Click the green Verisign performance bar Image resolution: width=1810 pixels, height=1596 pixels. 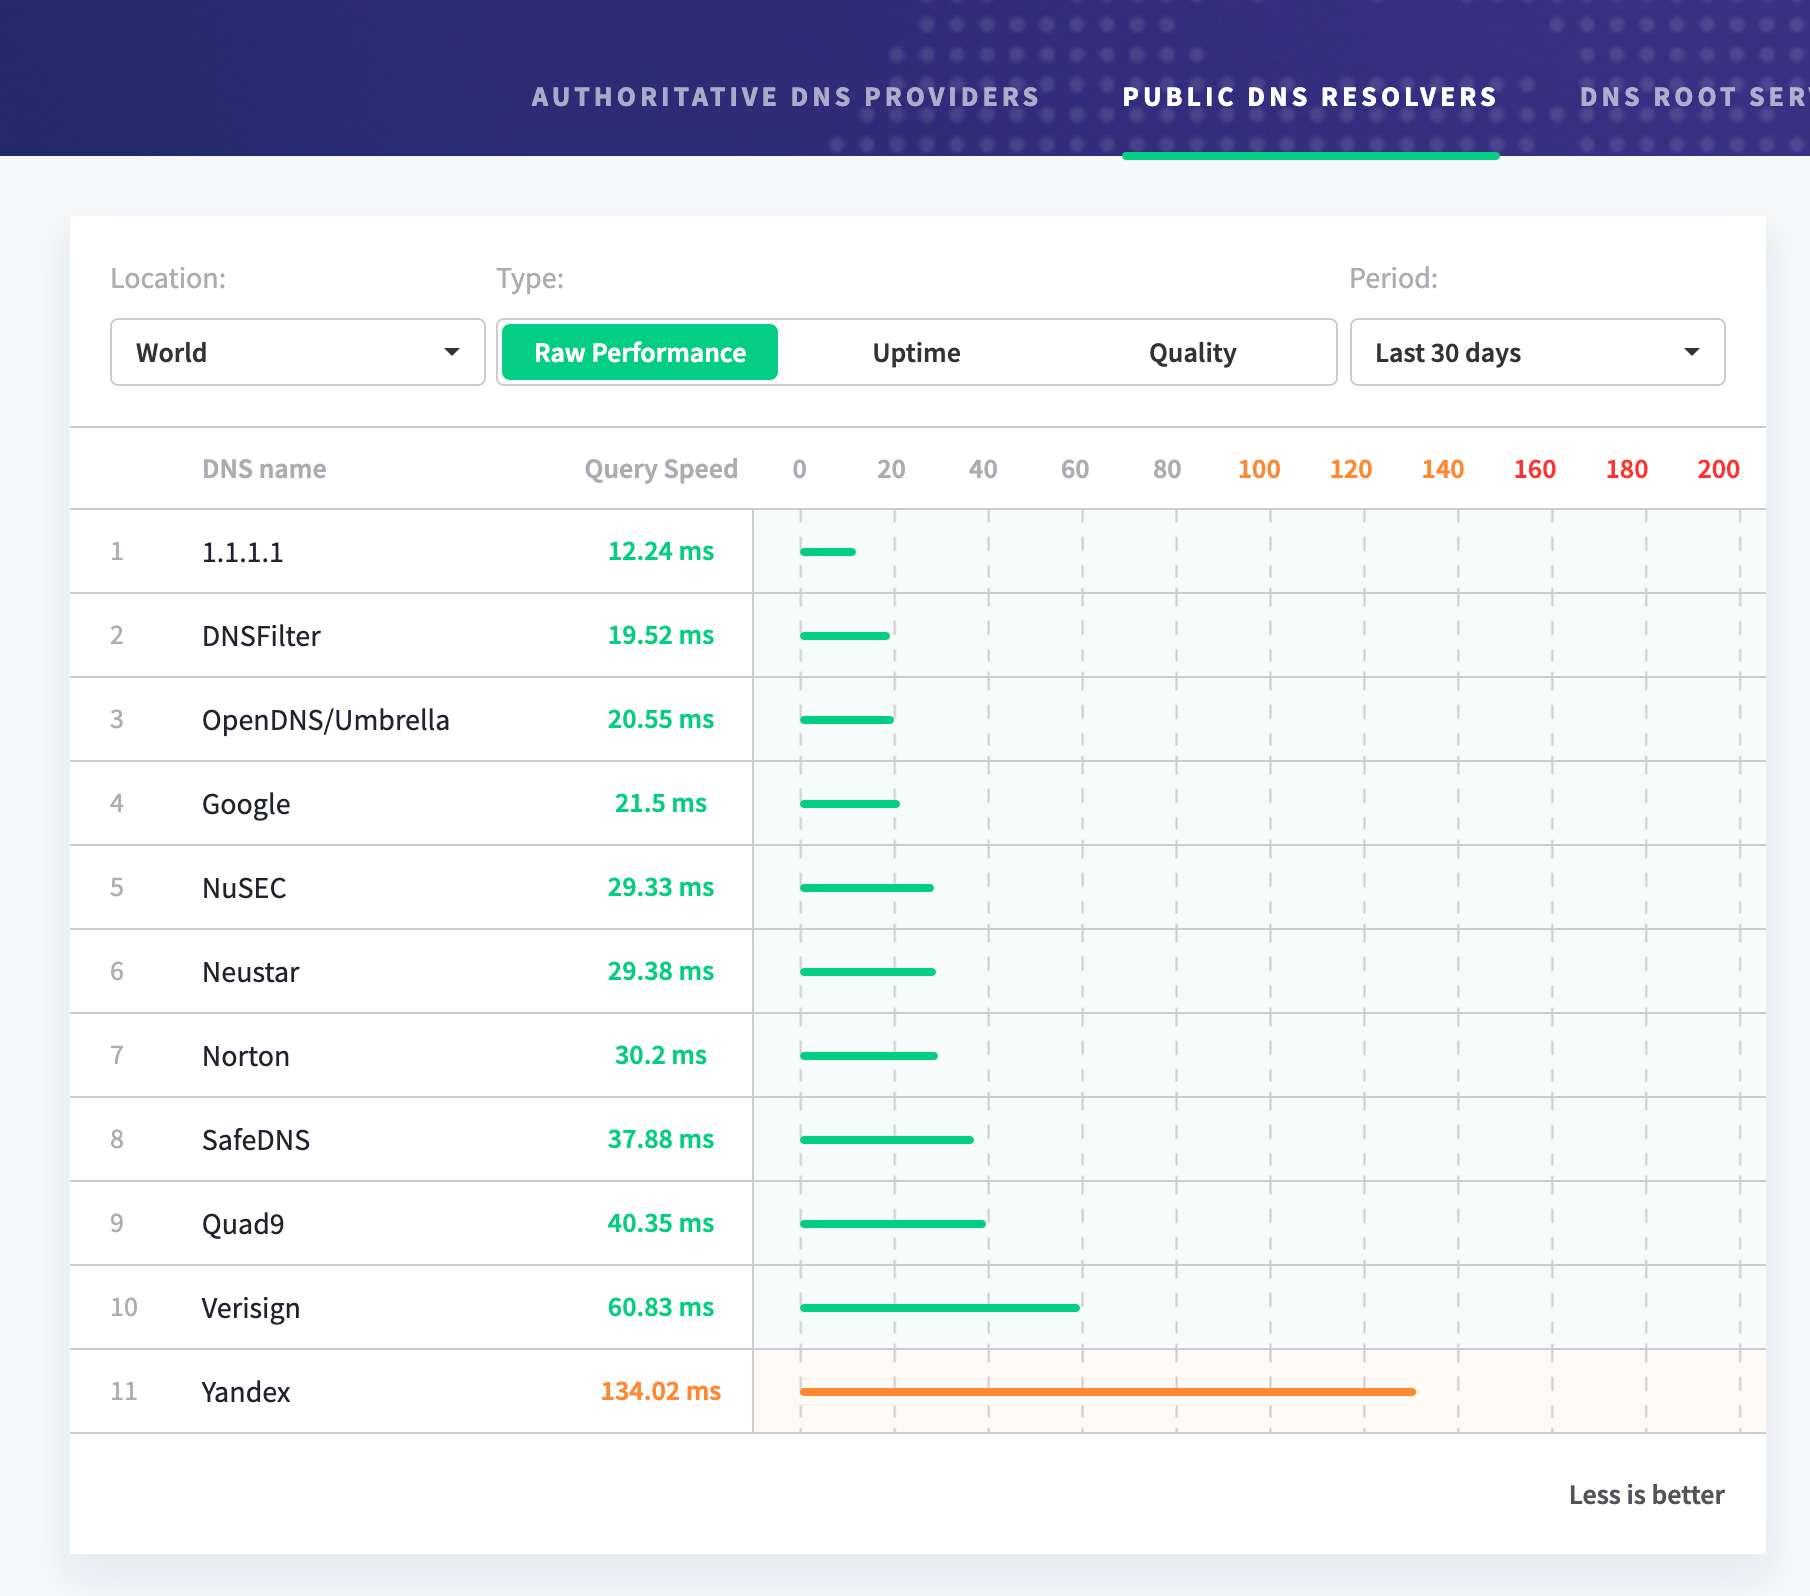940,1308
